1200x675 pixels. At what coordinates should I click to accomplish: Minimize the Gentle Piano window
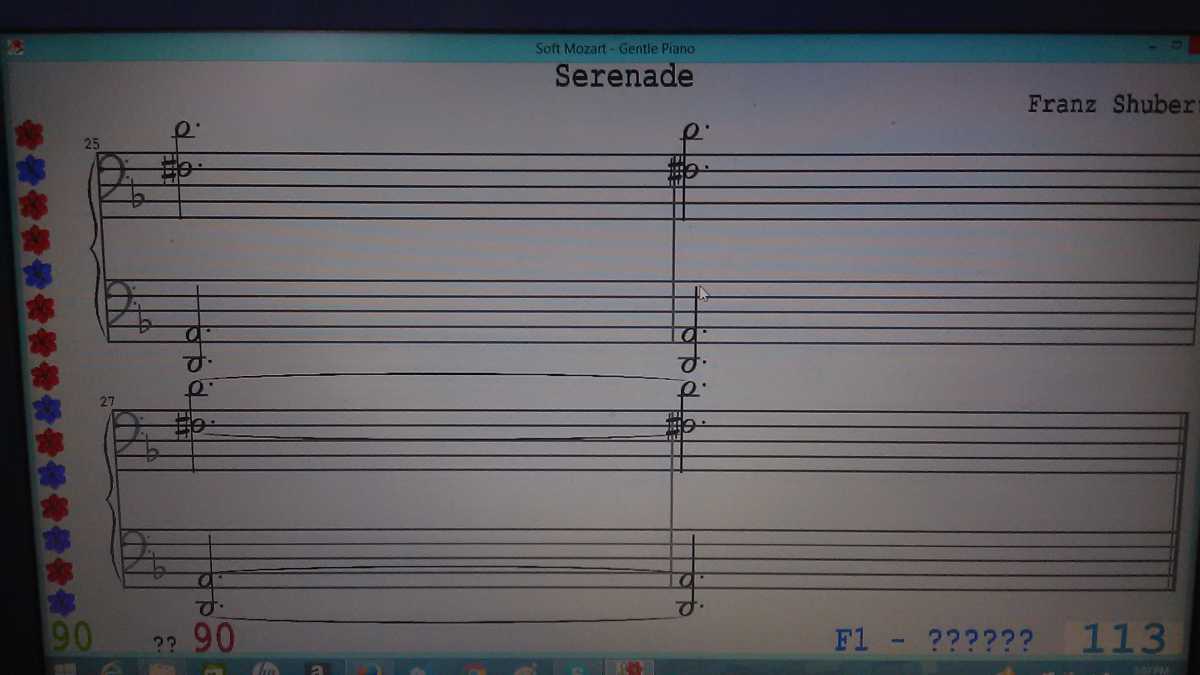[1155, 46]
